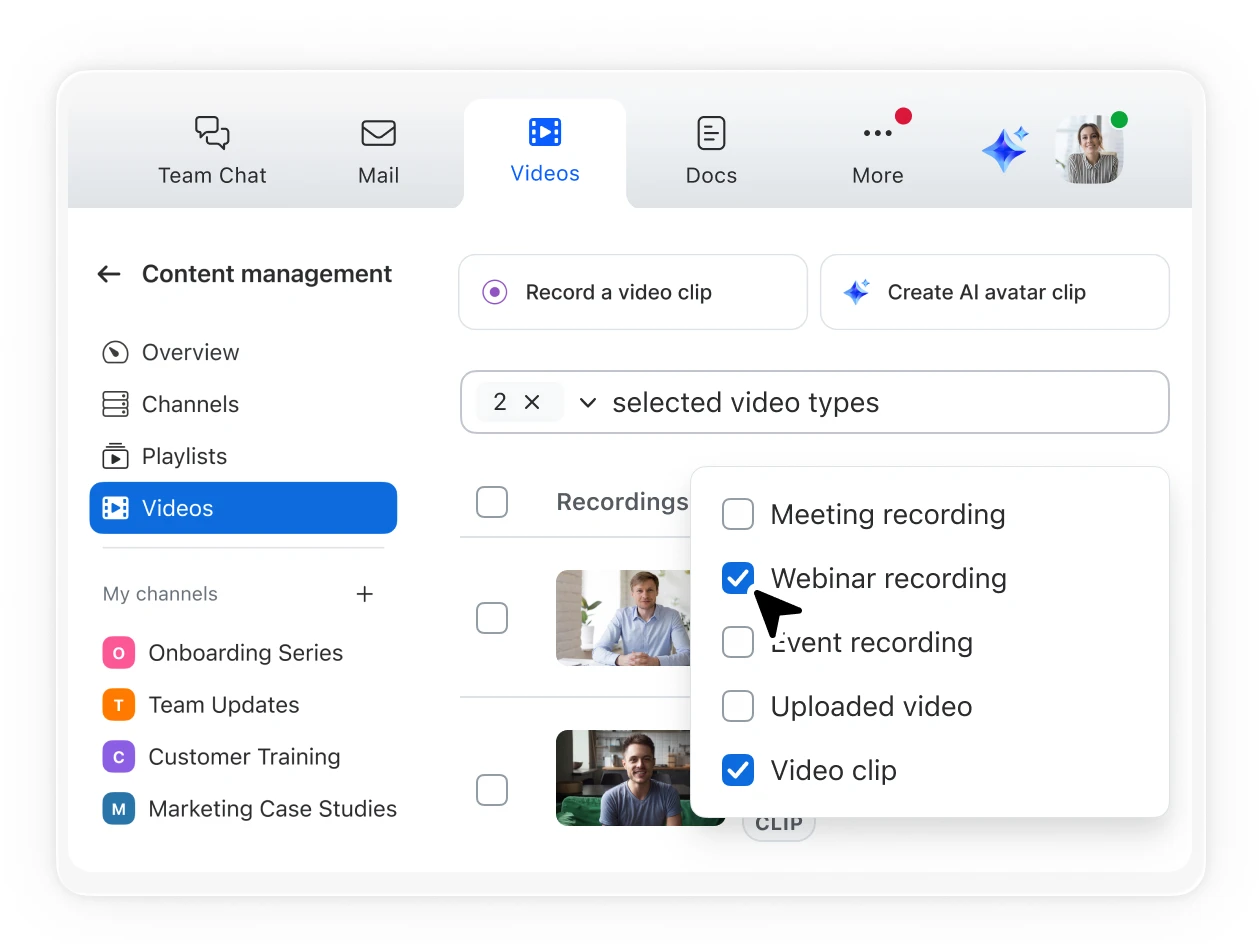
Task: Remove the 2 selected filters with X
Action: coord(531,402)
